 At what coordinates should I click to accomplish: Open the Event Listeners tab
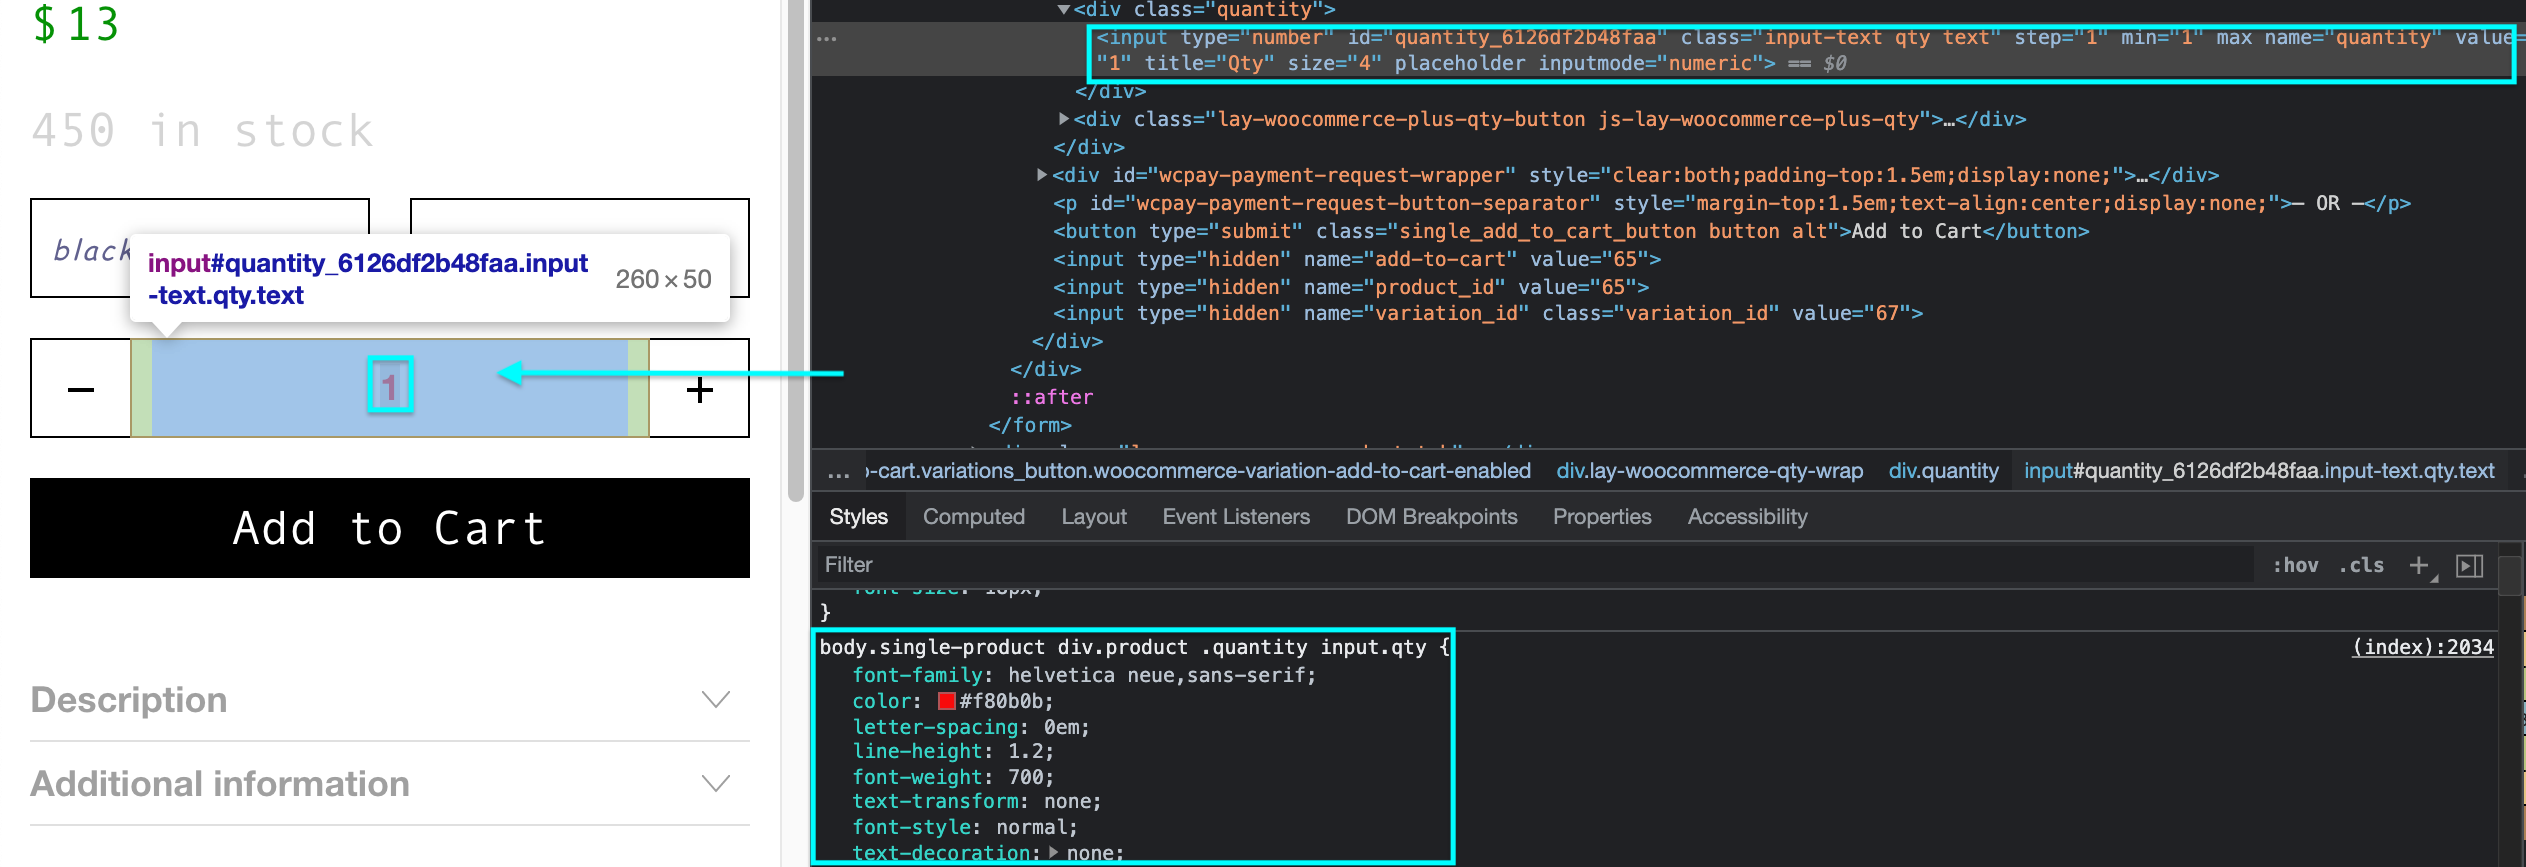(1236, 517)
